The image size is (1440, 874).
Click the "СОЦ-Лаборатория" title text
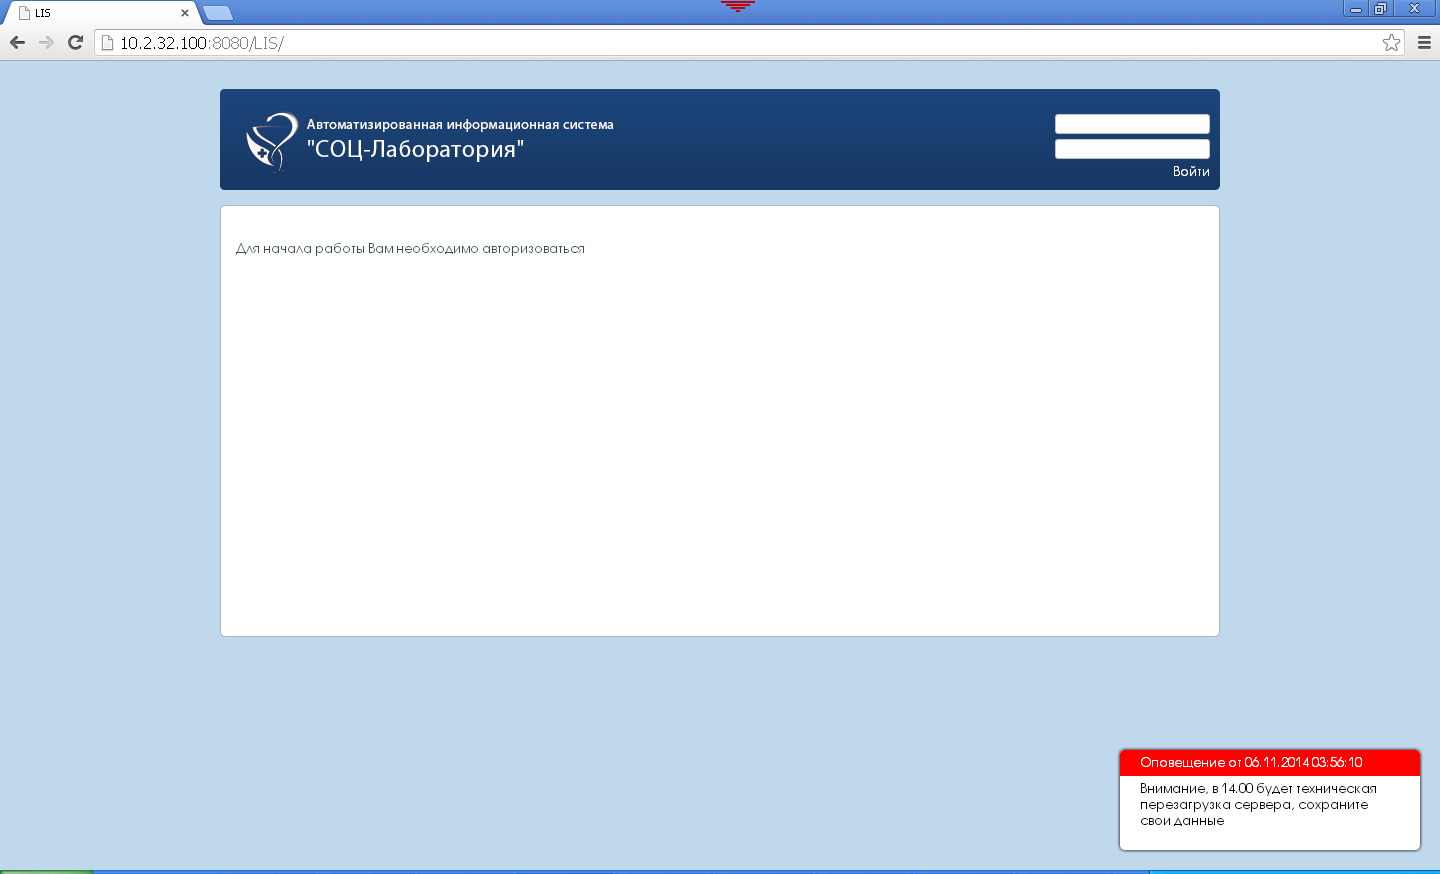coord(415,149)
